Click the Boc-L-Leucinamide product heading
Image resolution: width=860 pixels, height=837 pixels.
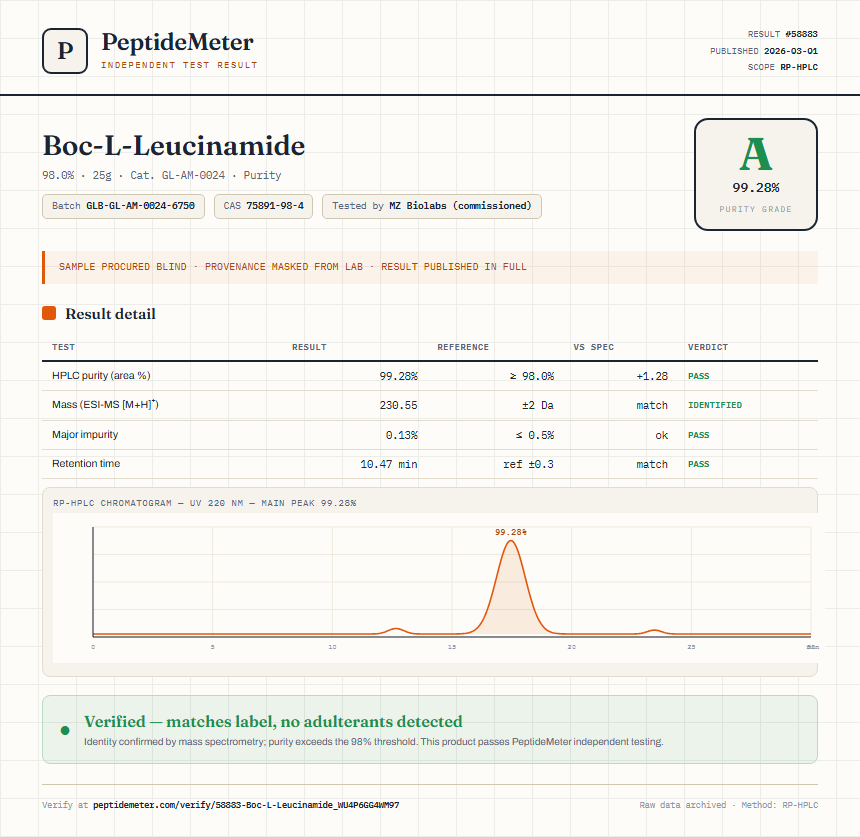point(174,146)
